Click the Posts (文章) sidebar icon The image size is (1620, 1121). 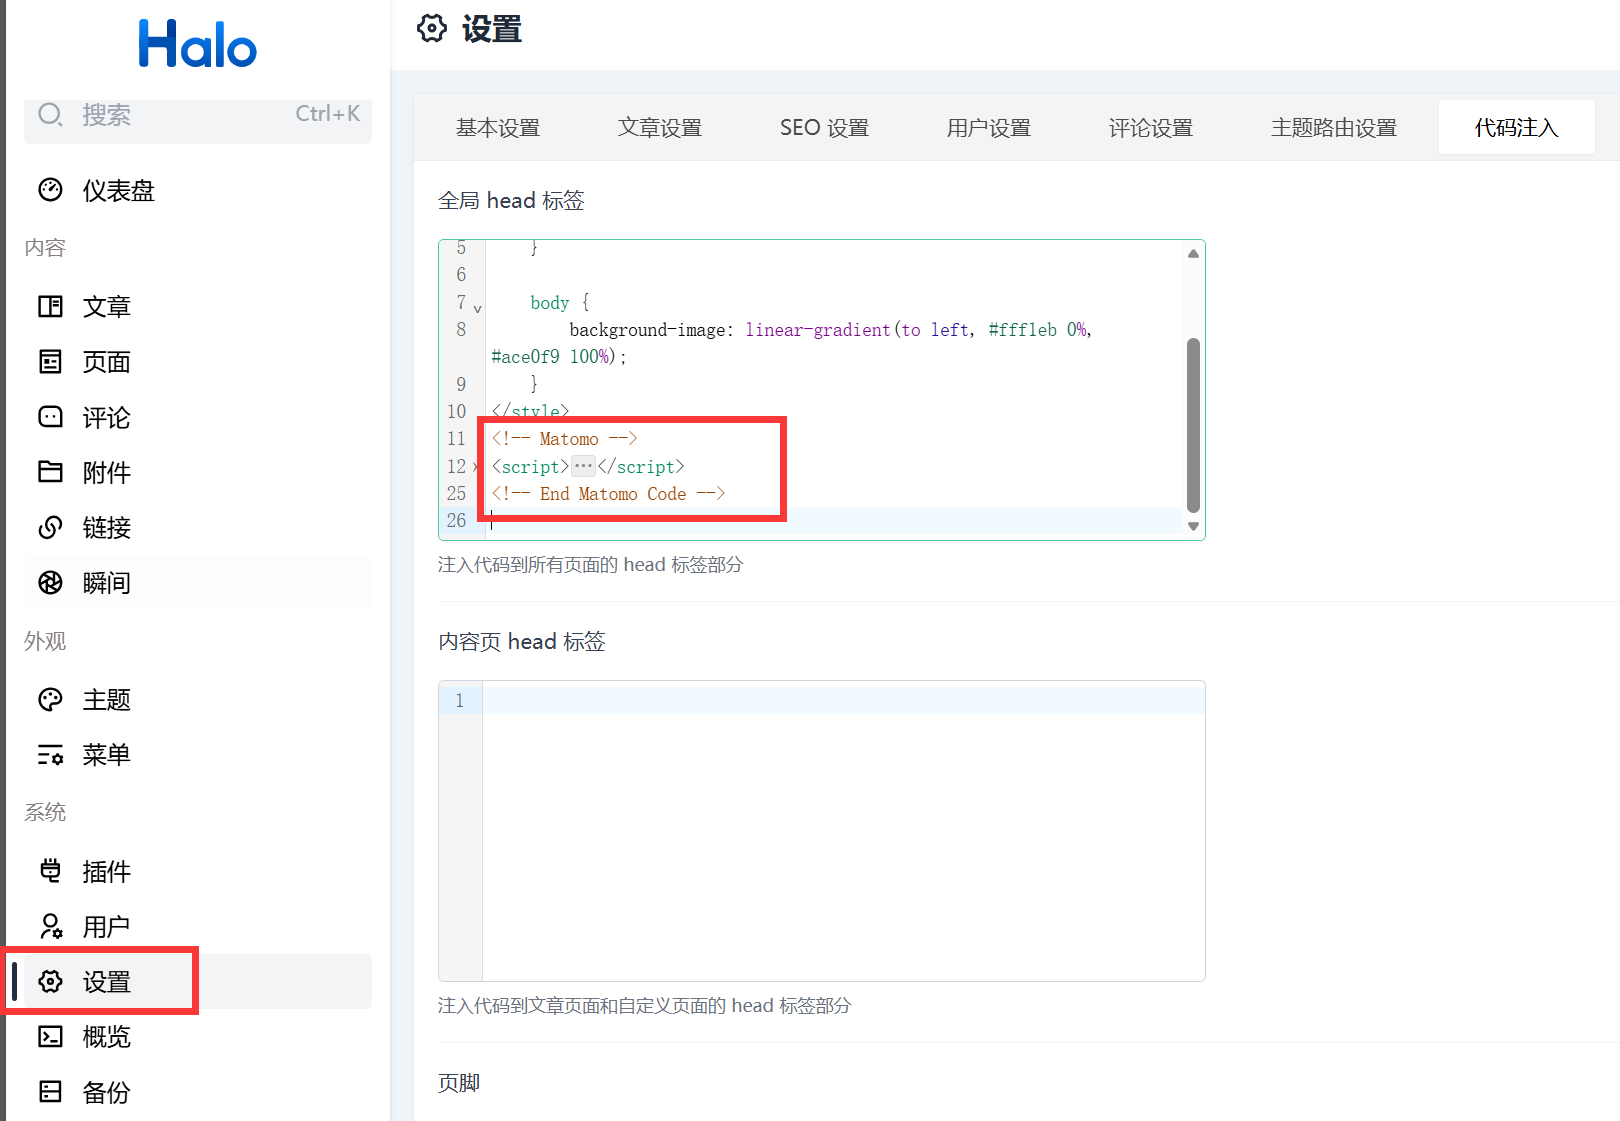coord(50,306)
